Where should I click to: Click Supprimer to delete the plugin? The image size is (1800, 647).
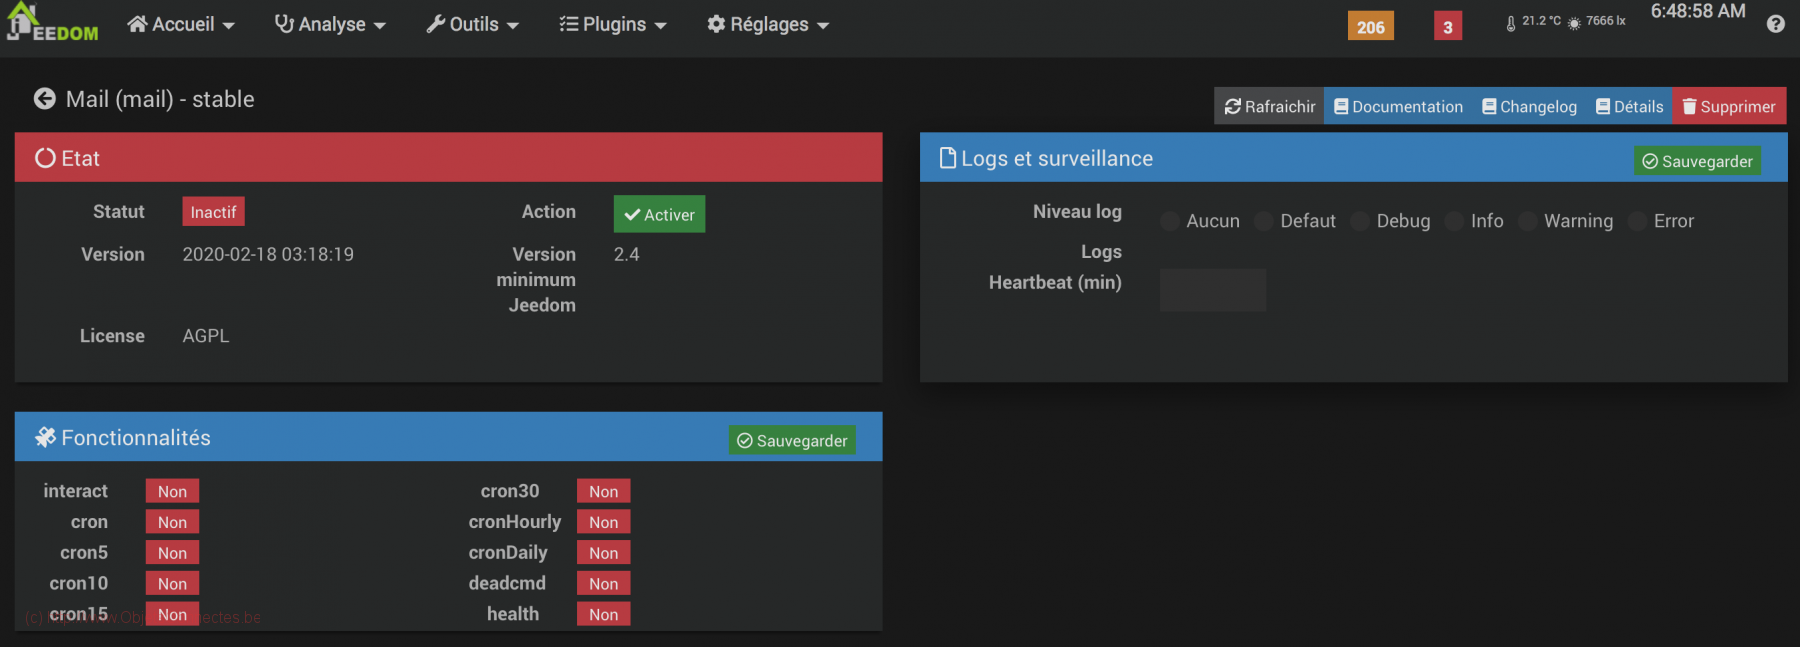click(1729, 106)
